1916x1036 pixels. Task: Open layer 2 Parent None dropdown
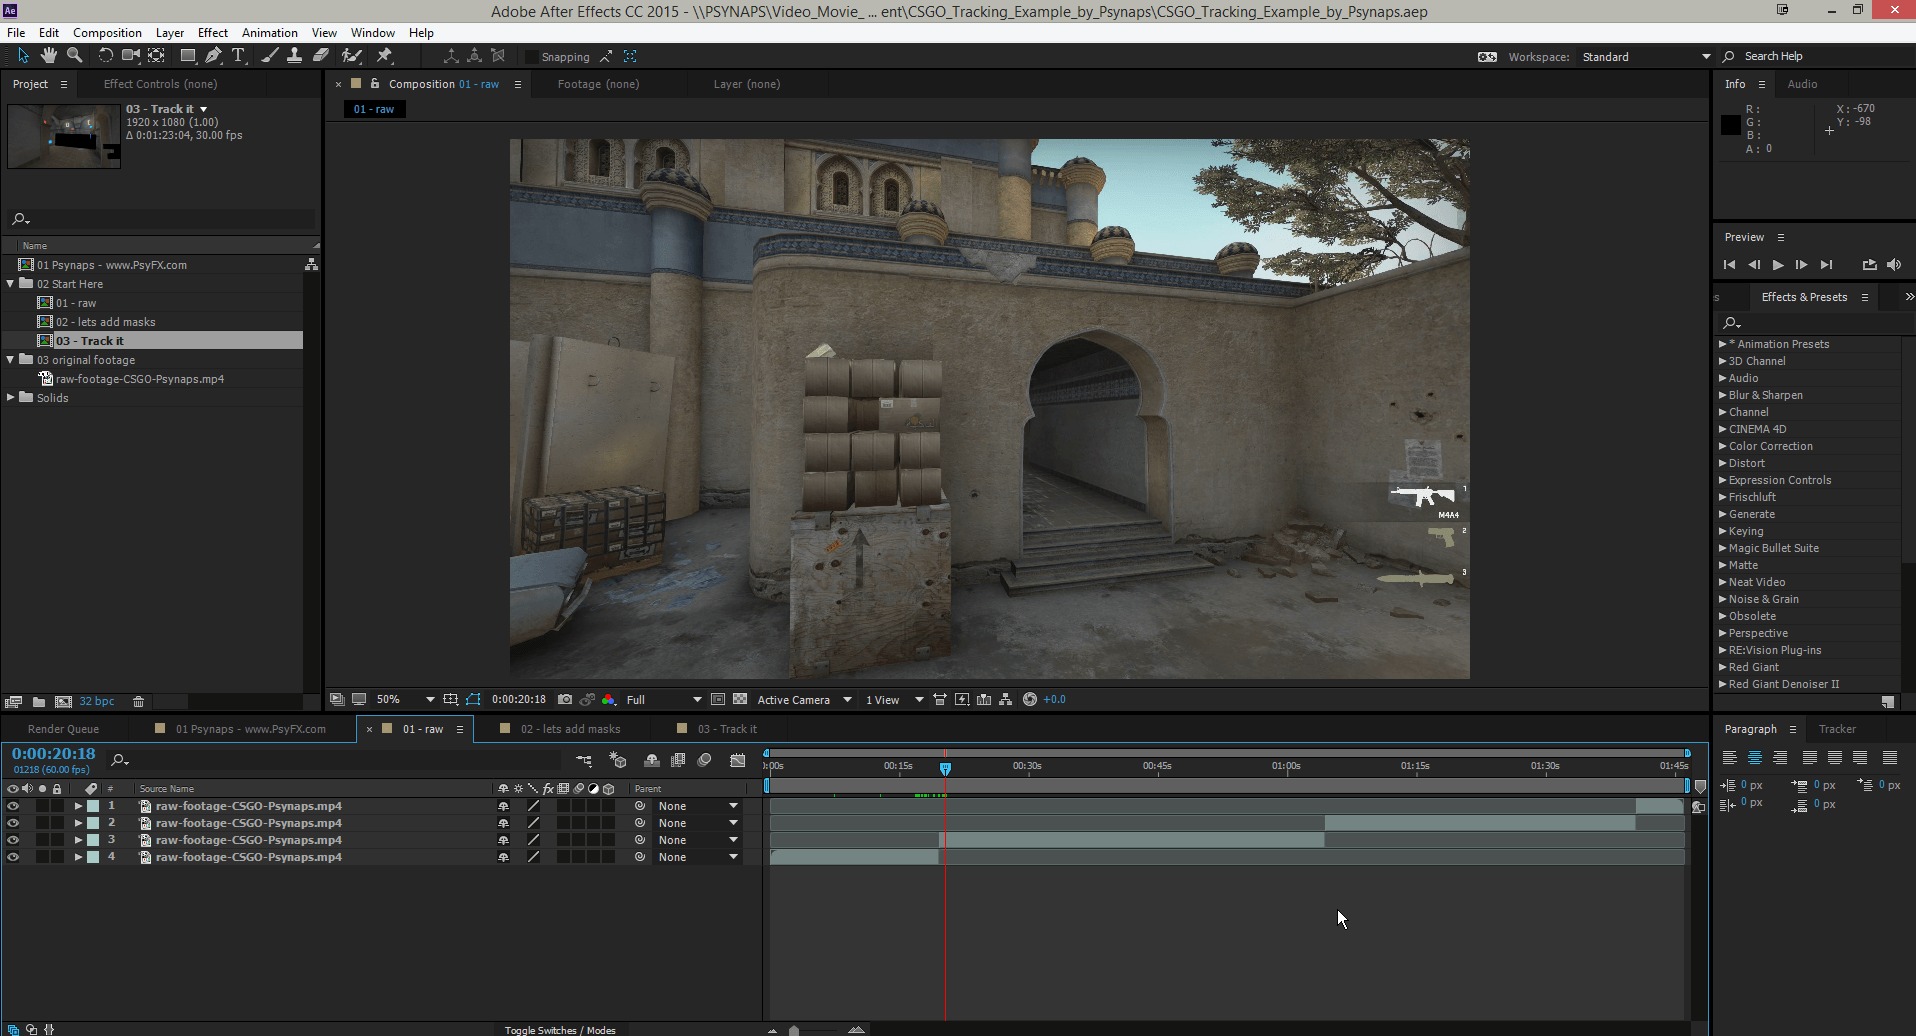click(698, 823)
